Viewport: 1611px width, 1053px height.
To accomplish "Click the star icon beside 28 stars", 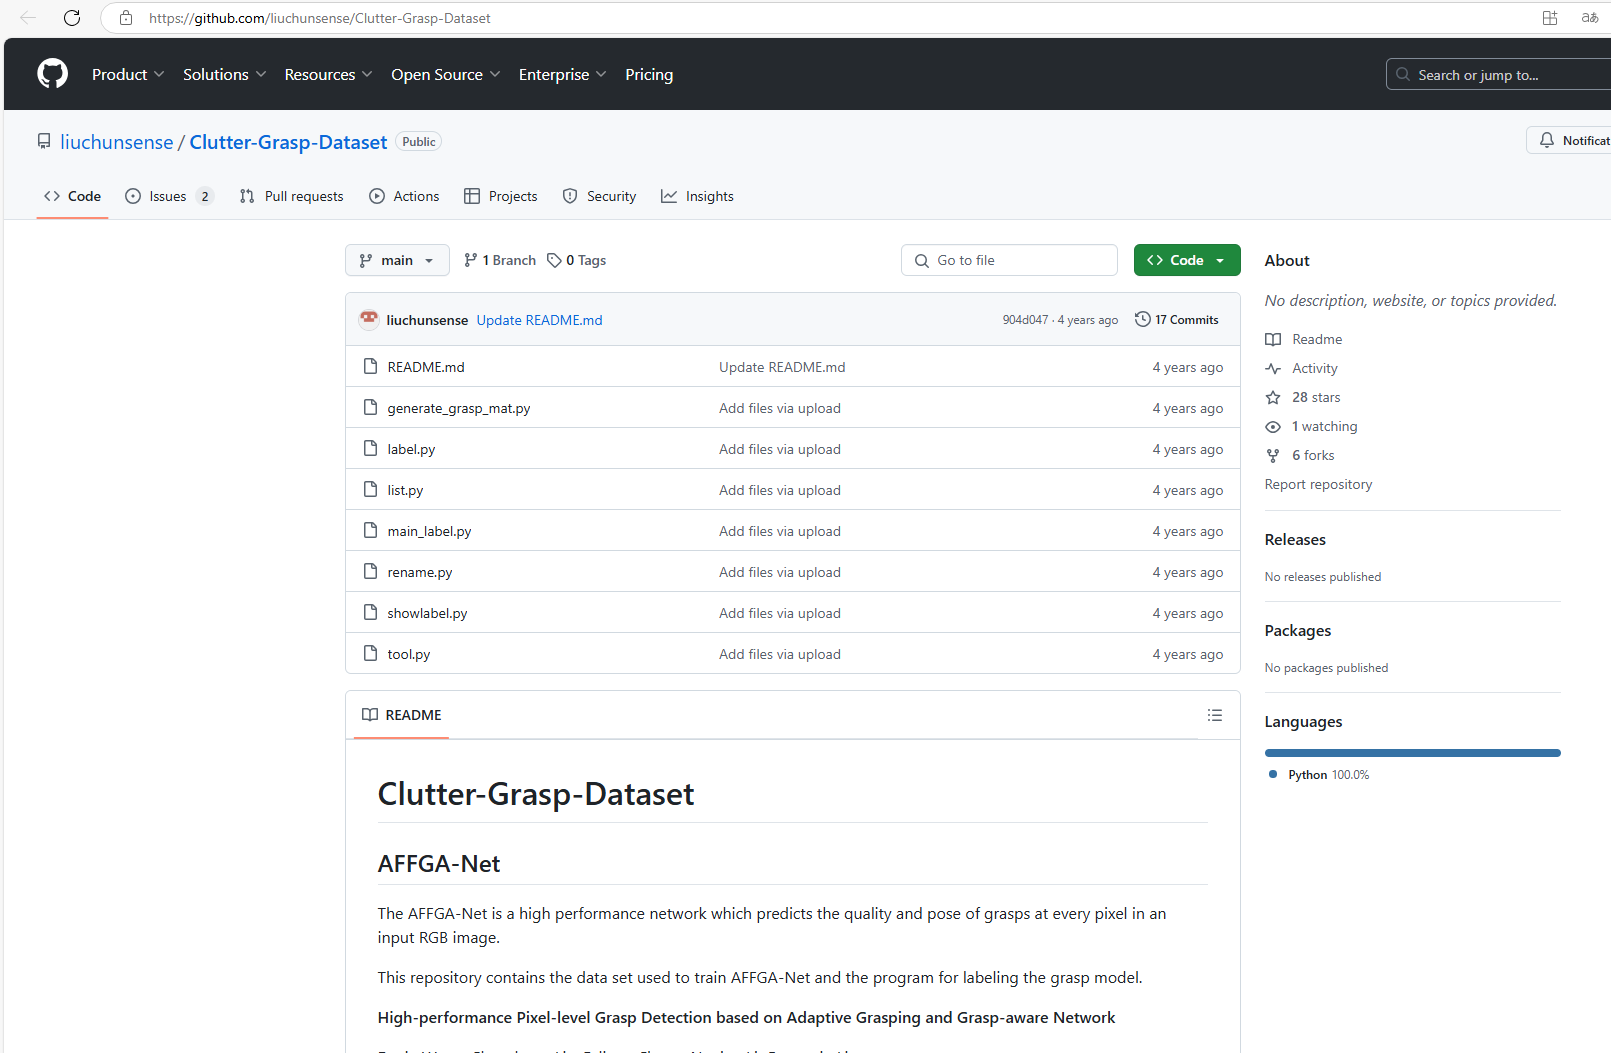I will (1273, 397).
